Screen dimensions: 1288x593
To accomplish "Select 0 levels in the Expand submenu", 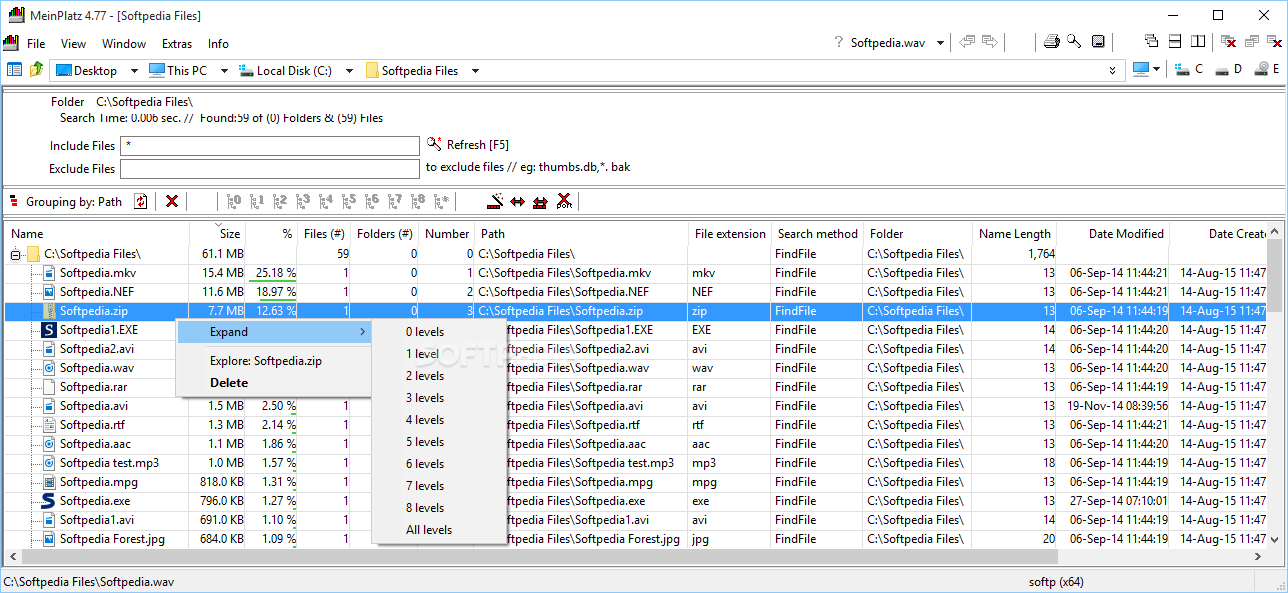I will pos(439,332).
